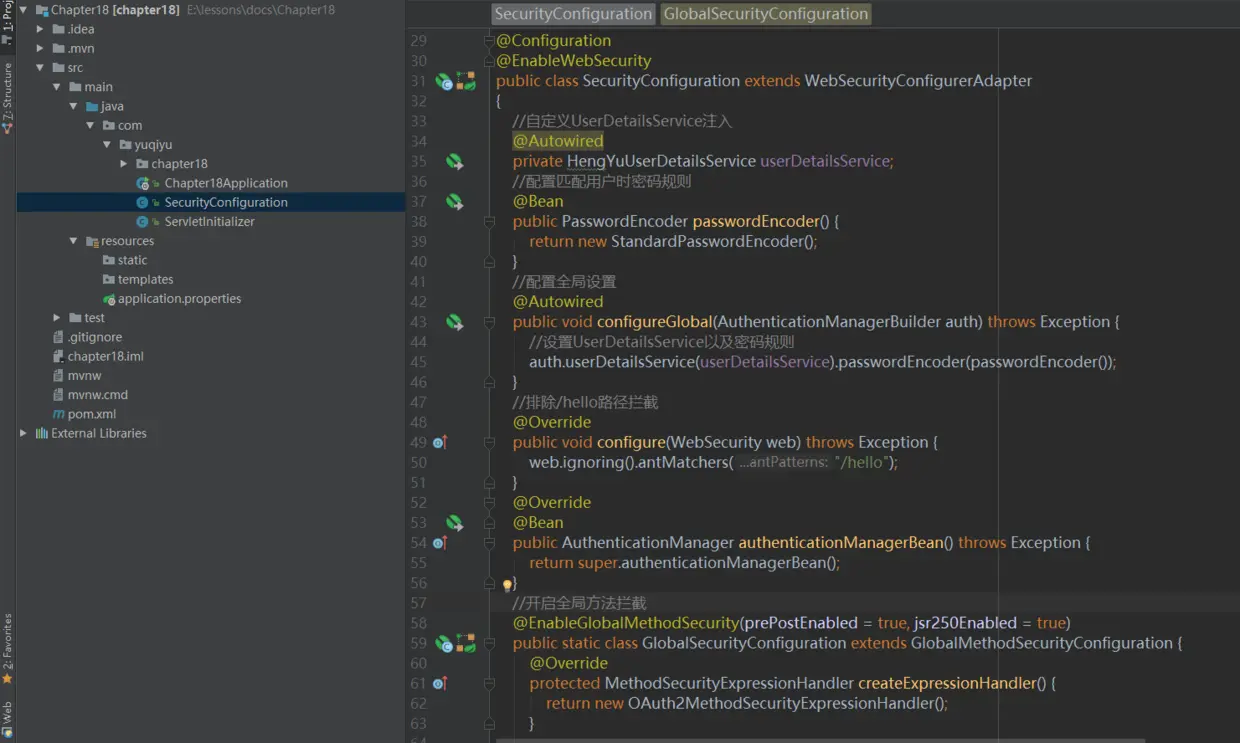Collapse the src folder

(x=40, y=68)
